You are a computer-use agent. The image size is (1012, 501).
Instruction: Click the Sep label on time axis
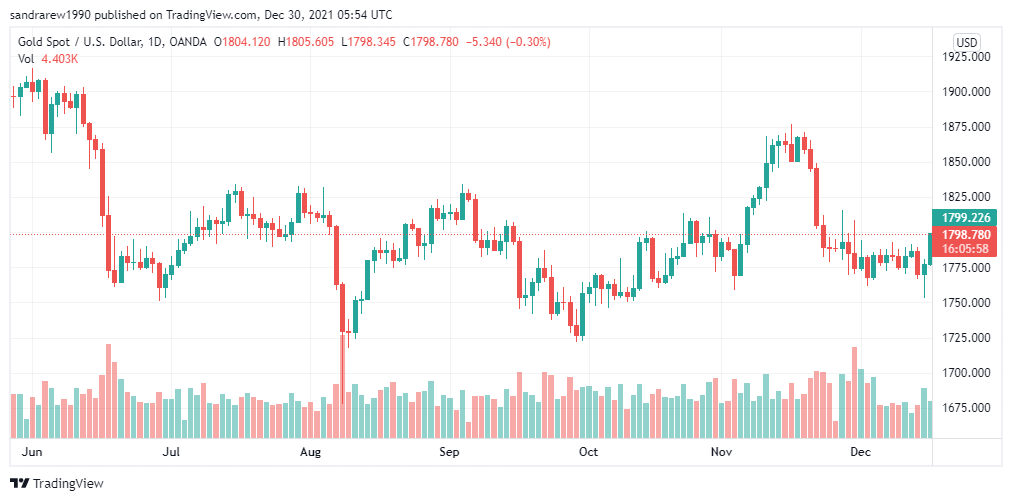click(x=449, y=452)
